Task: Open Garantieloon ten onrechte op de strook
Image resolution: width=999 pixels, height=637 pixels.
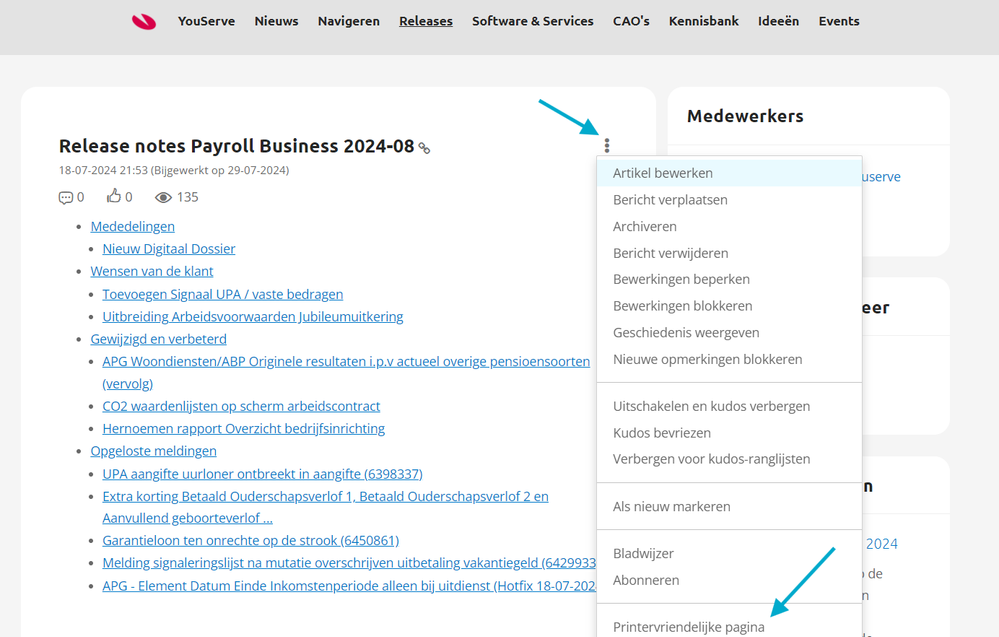Action: [x=250, y=541]
